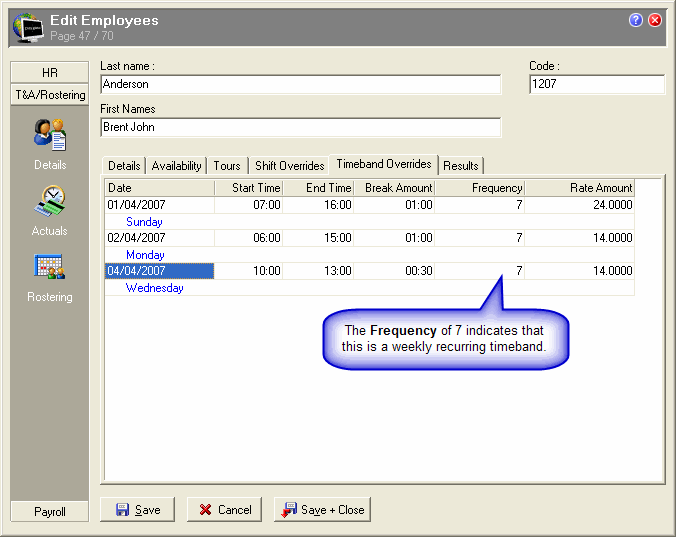Viewport: 676px width, 537px height.
Task: Switch to the Tours tab
Action: coord(227,166)
